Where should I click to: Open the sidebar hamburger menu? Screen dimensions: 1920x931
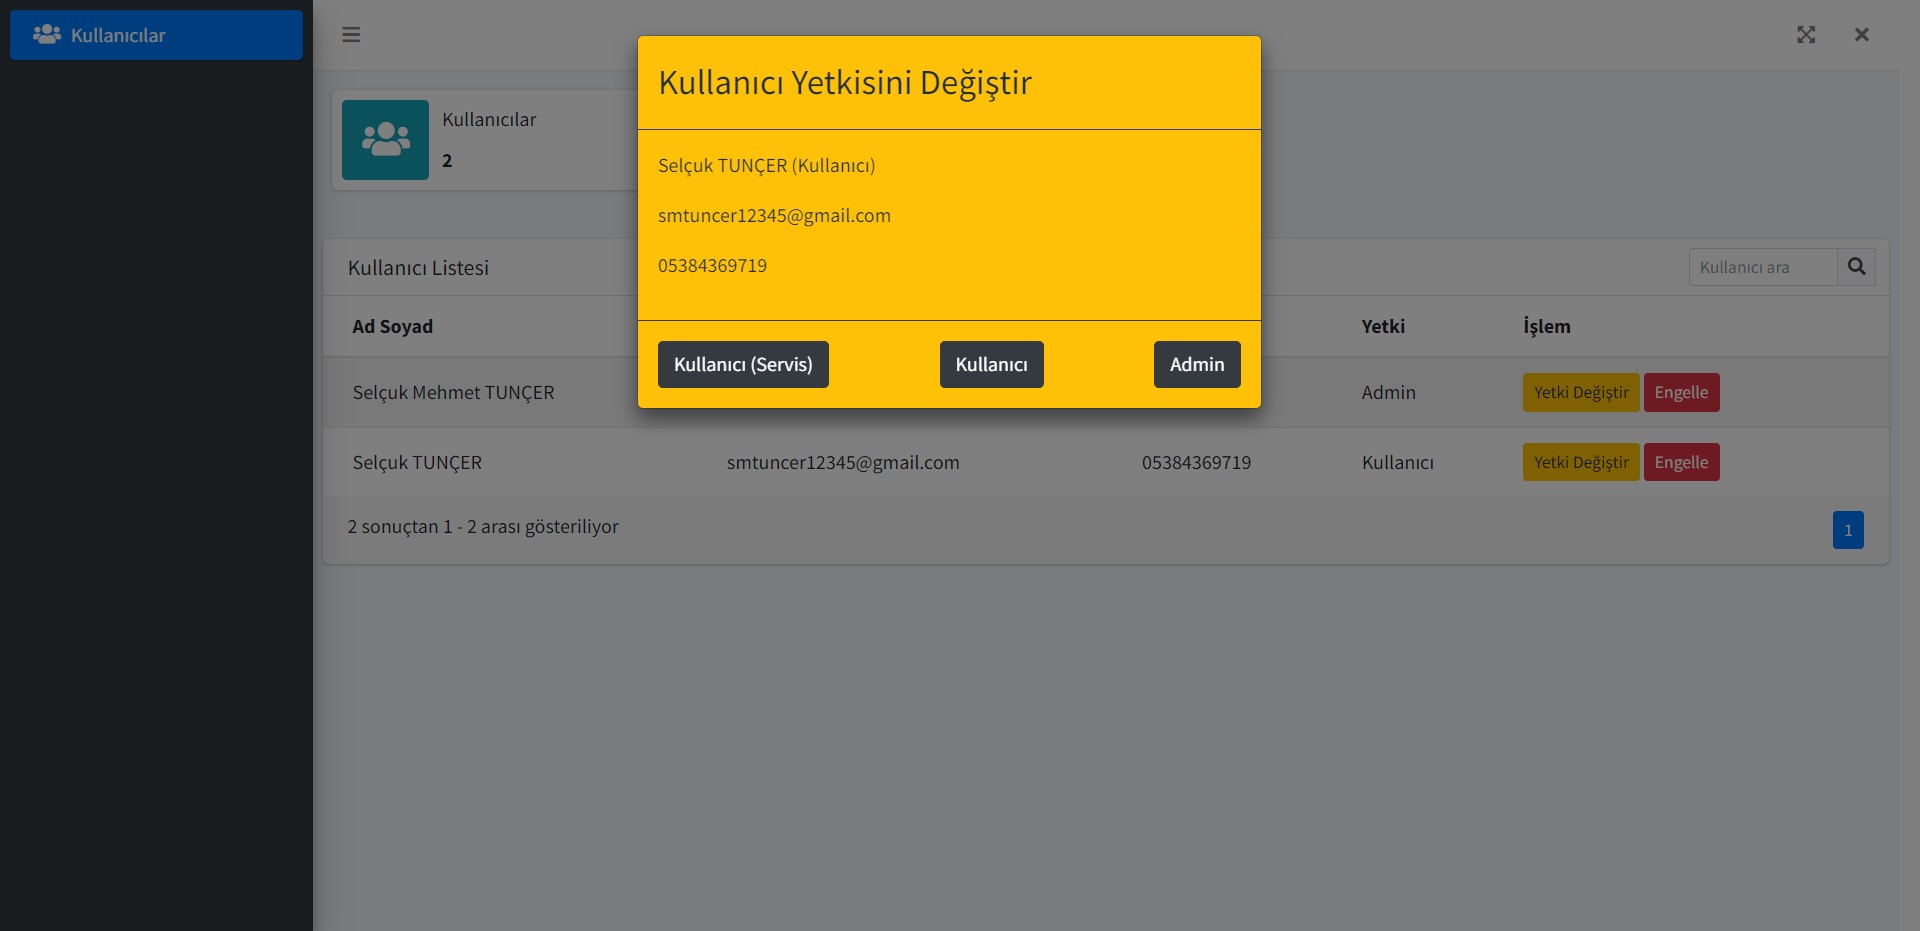pyautogui.click(x=352, y=35)
